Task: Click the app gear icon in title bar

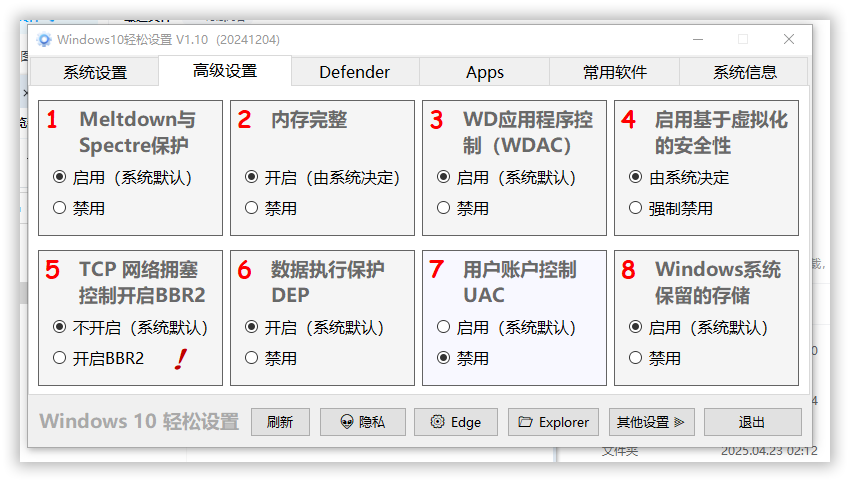Action: pyautogui.click(x=44, y=40)
